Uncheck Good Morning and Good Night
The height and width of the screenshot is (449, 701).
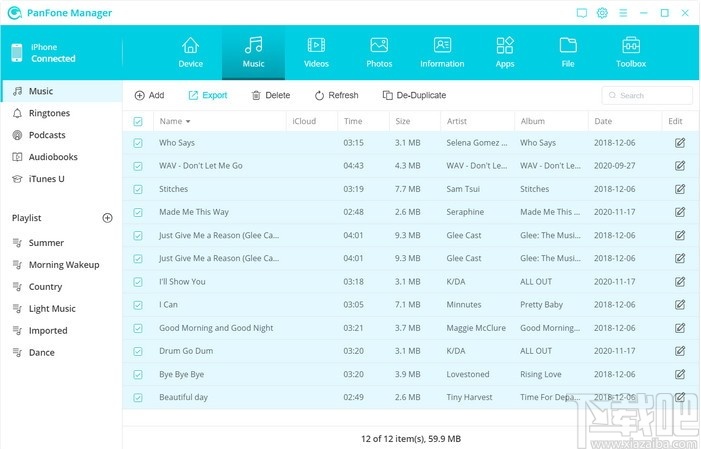click(x=138, y=328)
